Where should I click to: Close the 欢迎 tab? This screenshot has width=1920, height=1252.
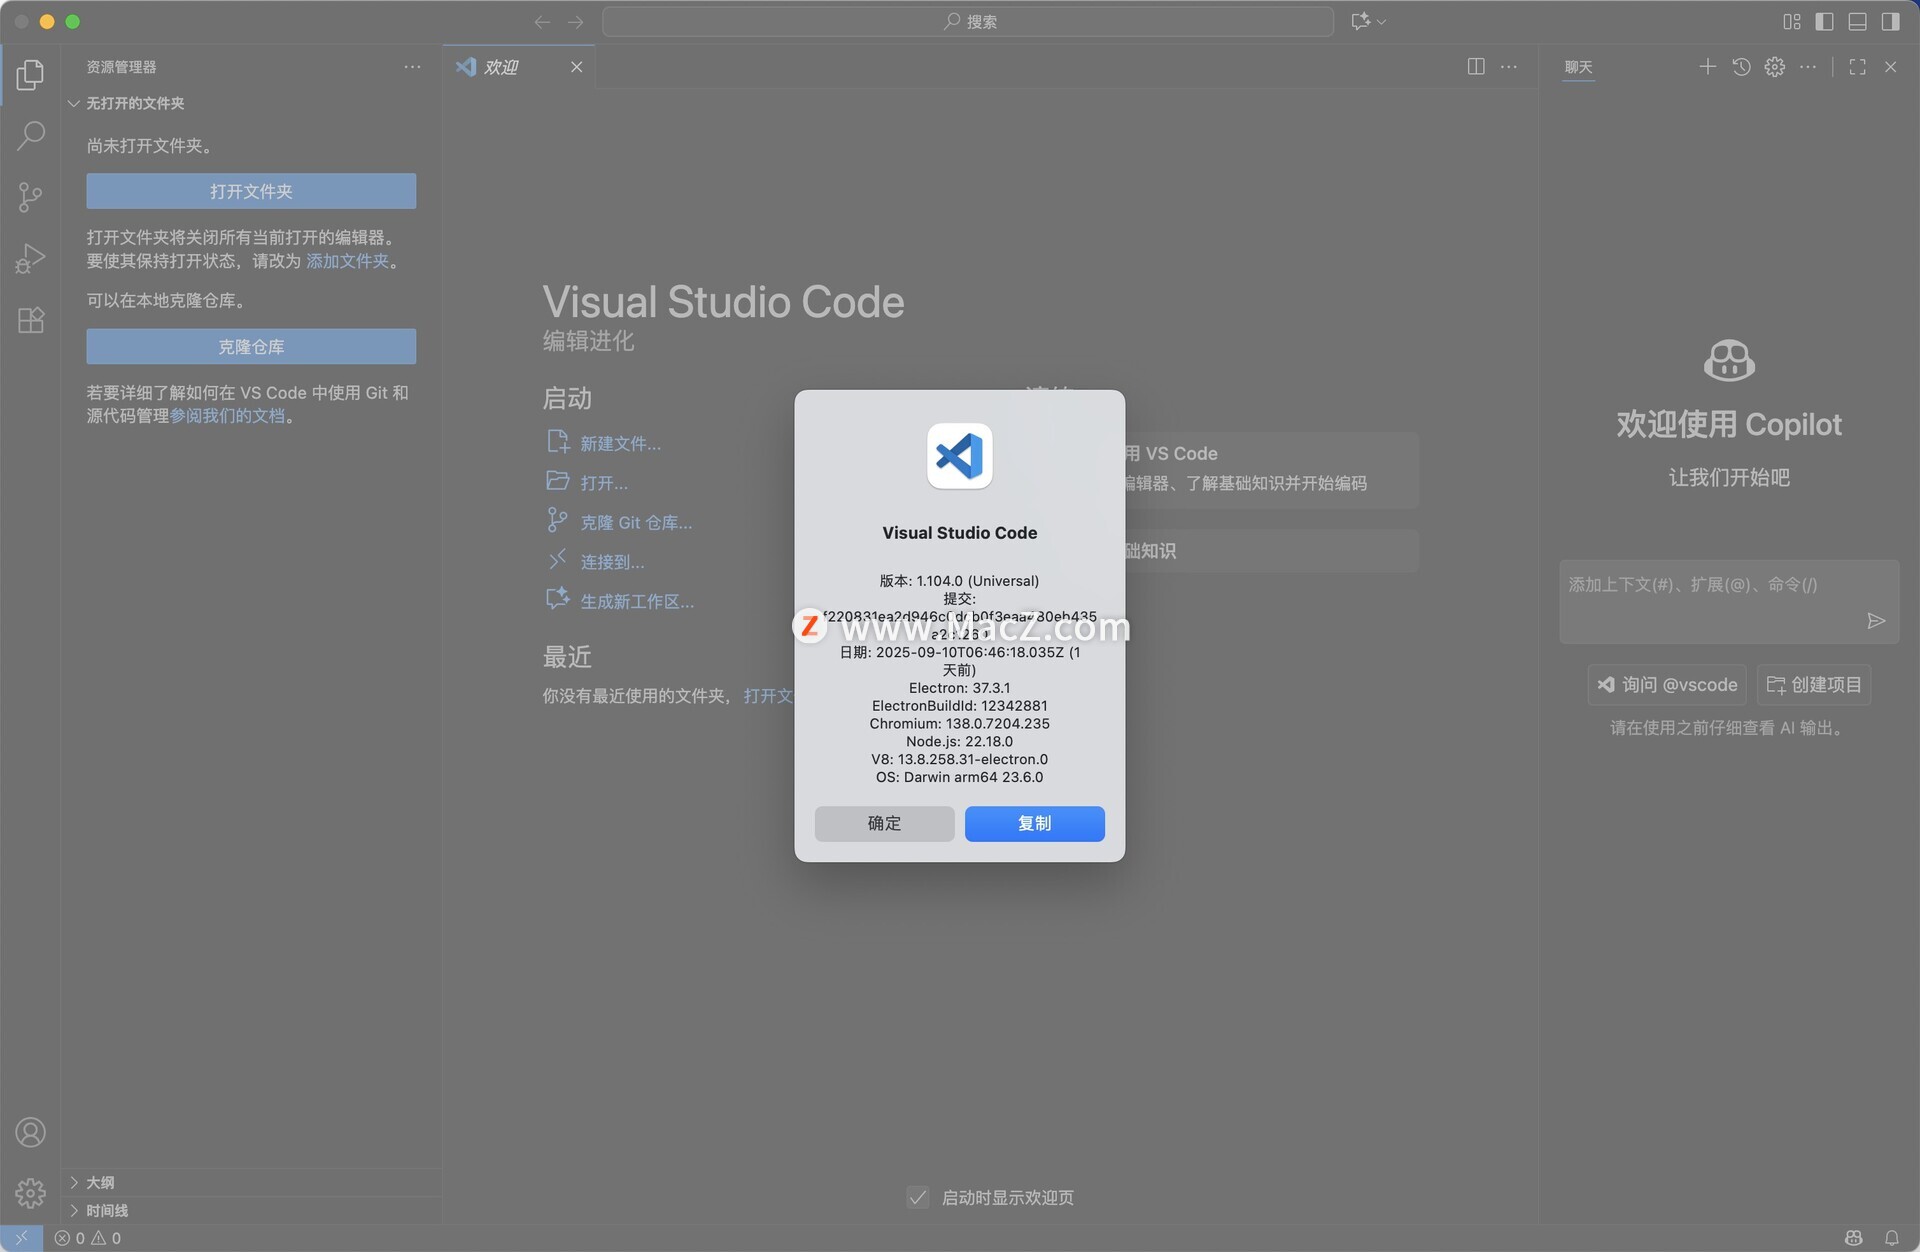tap(576, 67)
